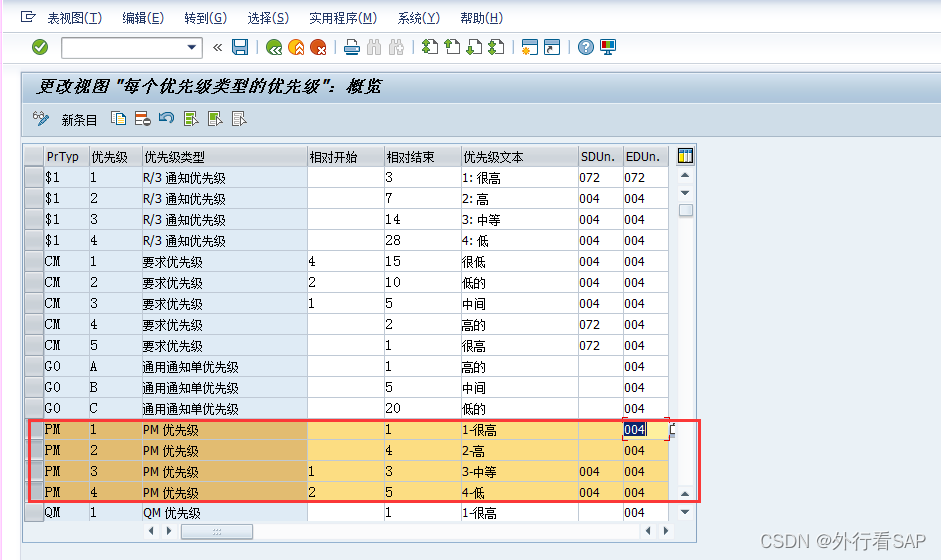Click scroll down arrow below the up arrow
Screen dimensions: 941x560
tap(685, 193)
